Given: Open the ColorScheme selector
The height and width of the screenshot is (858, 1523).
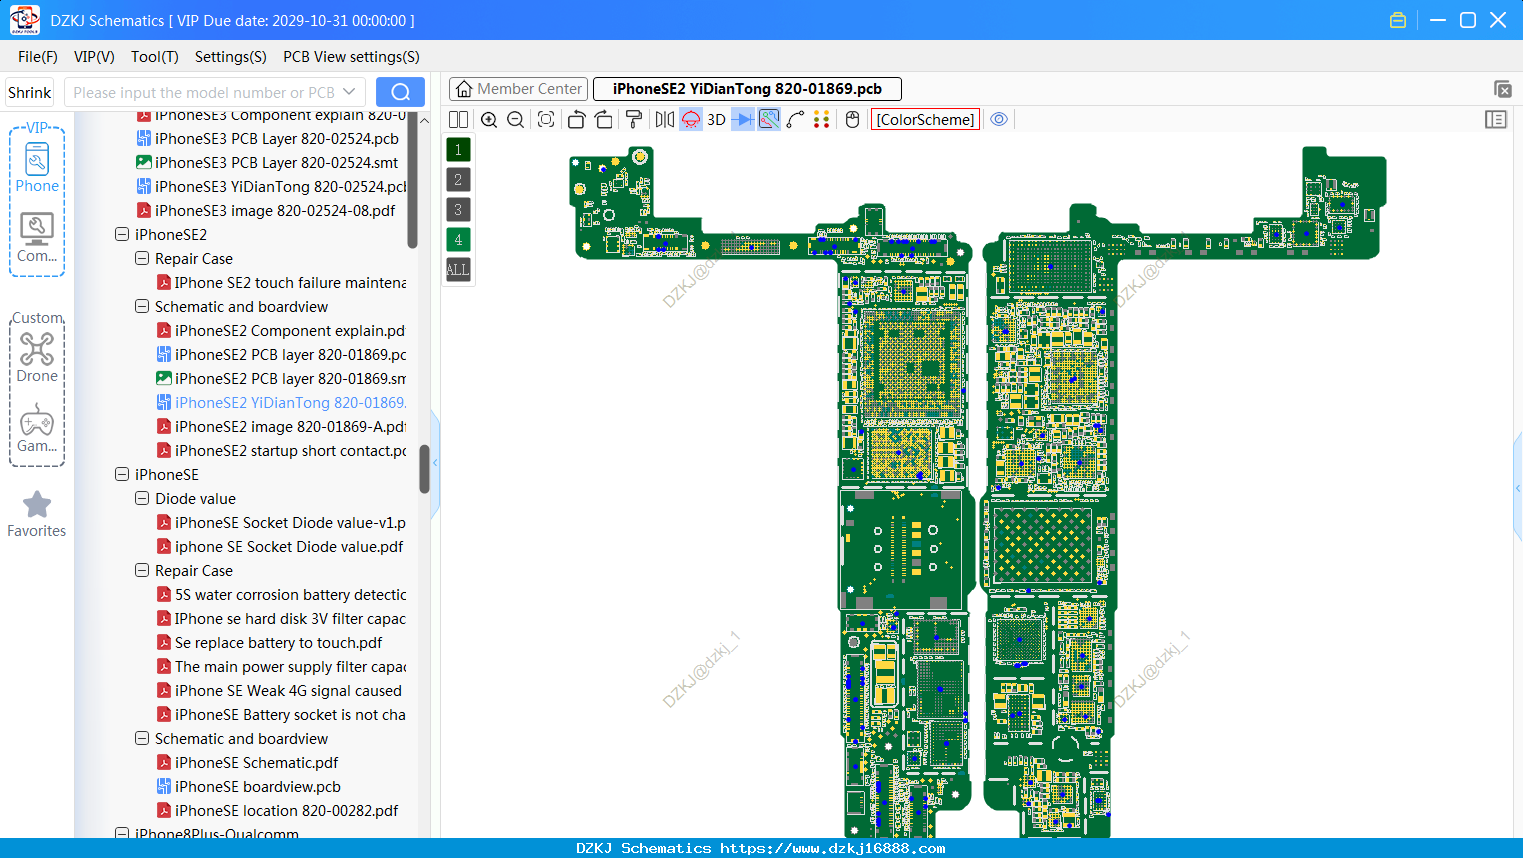Looking at the screenshot, I should [x=925, y=120].
